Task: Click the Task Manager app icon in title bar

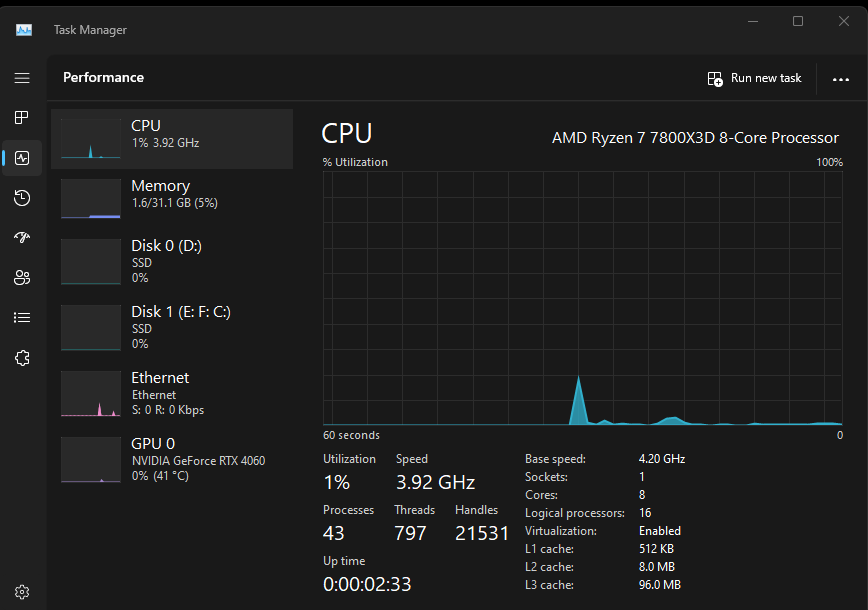Action: pos(24,30)
